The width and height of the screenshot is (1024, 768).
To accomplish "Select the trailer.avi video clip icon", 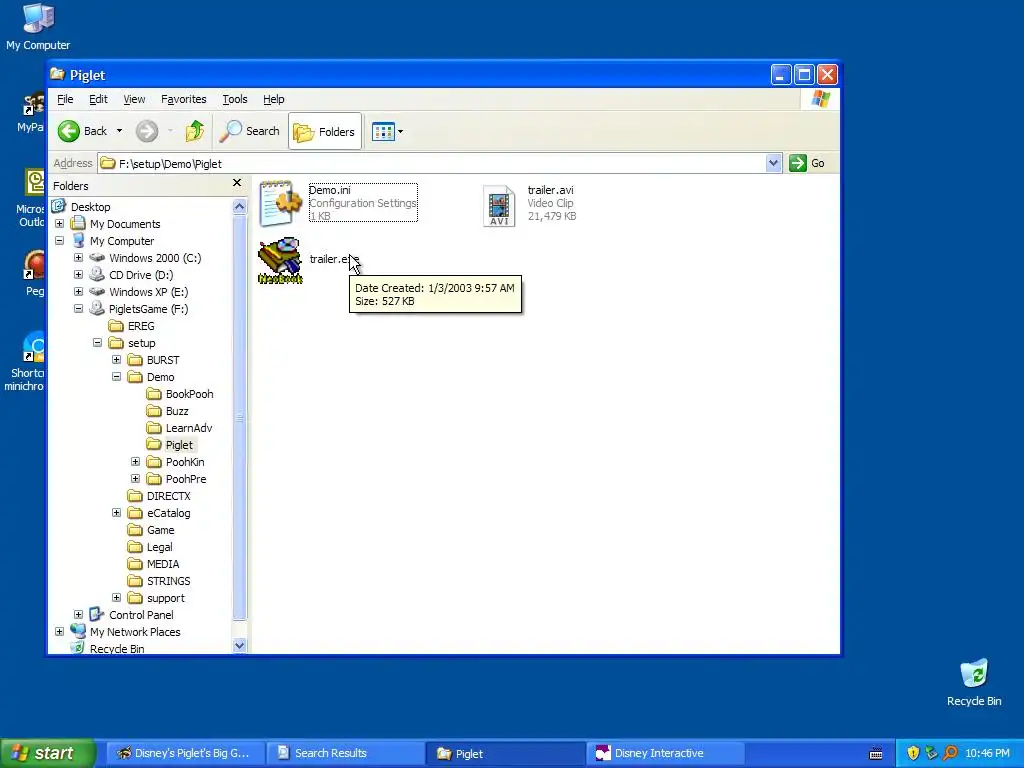I will [499, 206].
